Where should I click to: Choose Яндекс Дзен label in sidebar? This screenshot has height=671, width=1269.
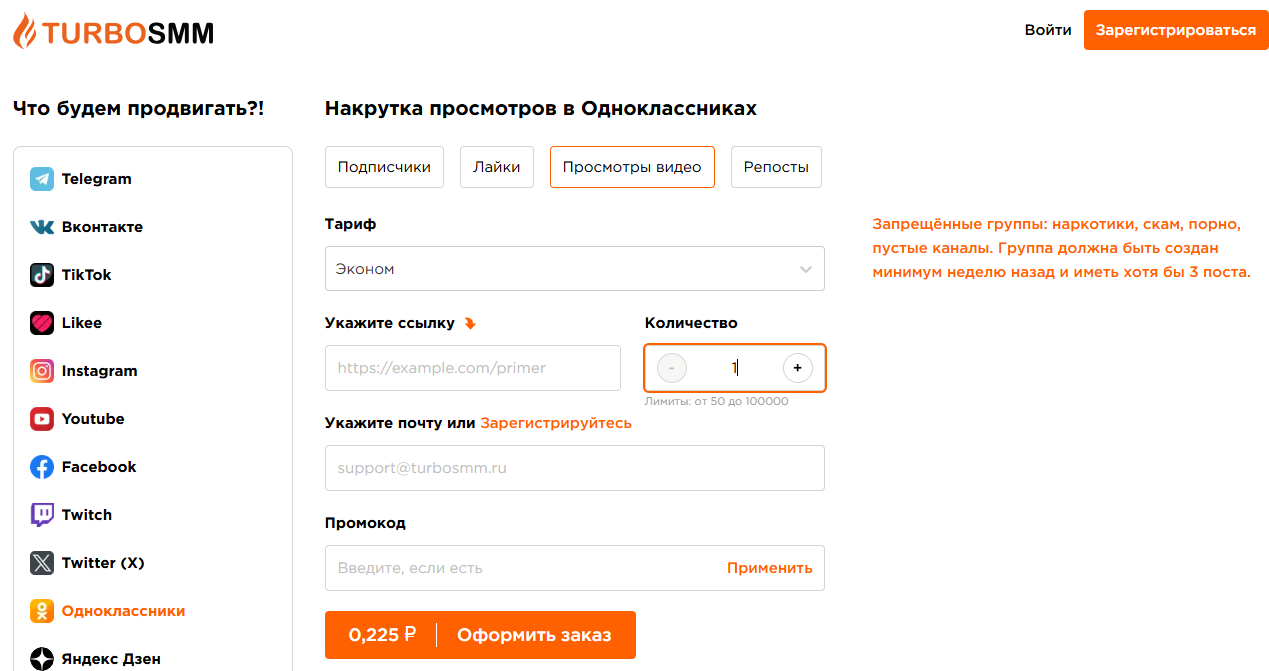pyautogui.click(x=111, y=659)
